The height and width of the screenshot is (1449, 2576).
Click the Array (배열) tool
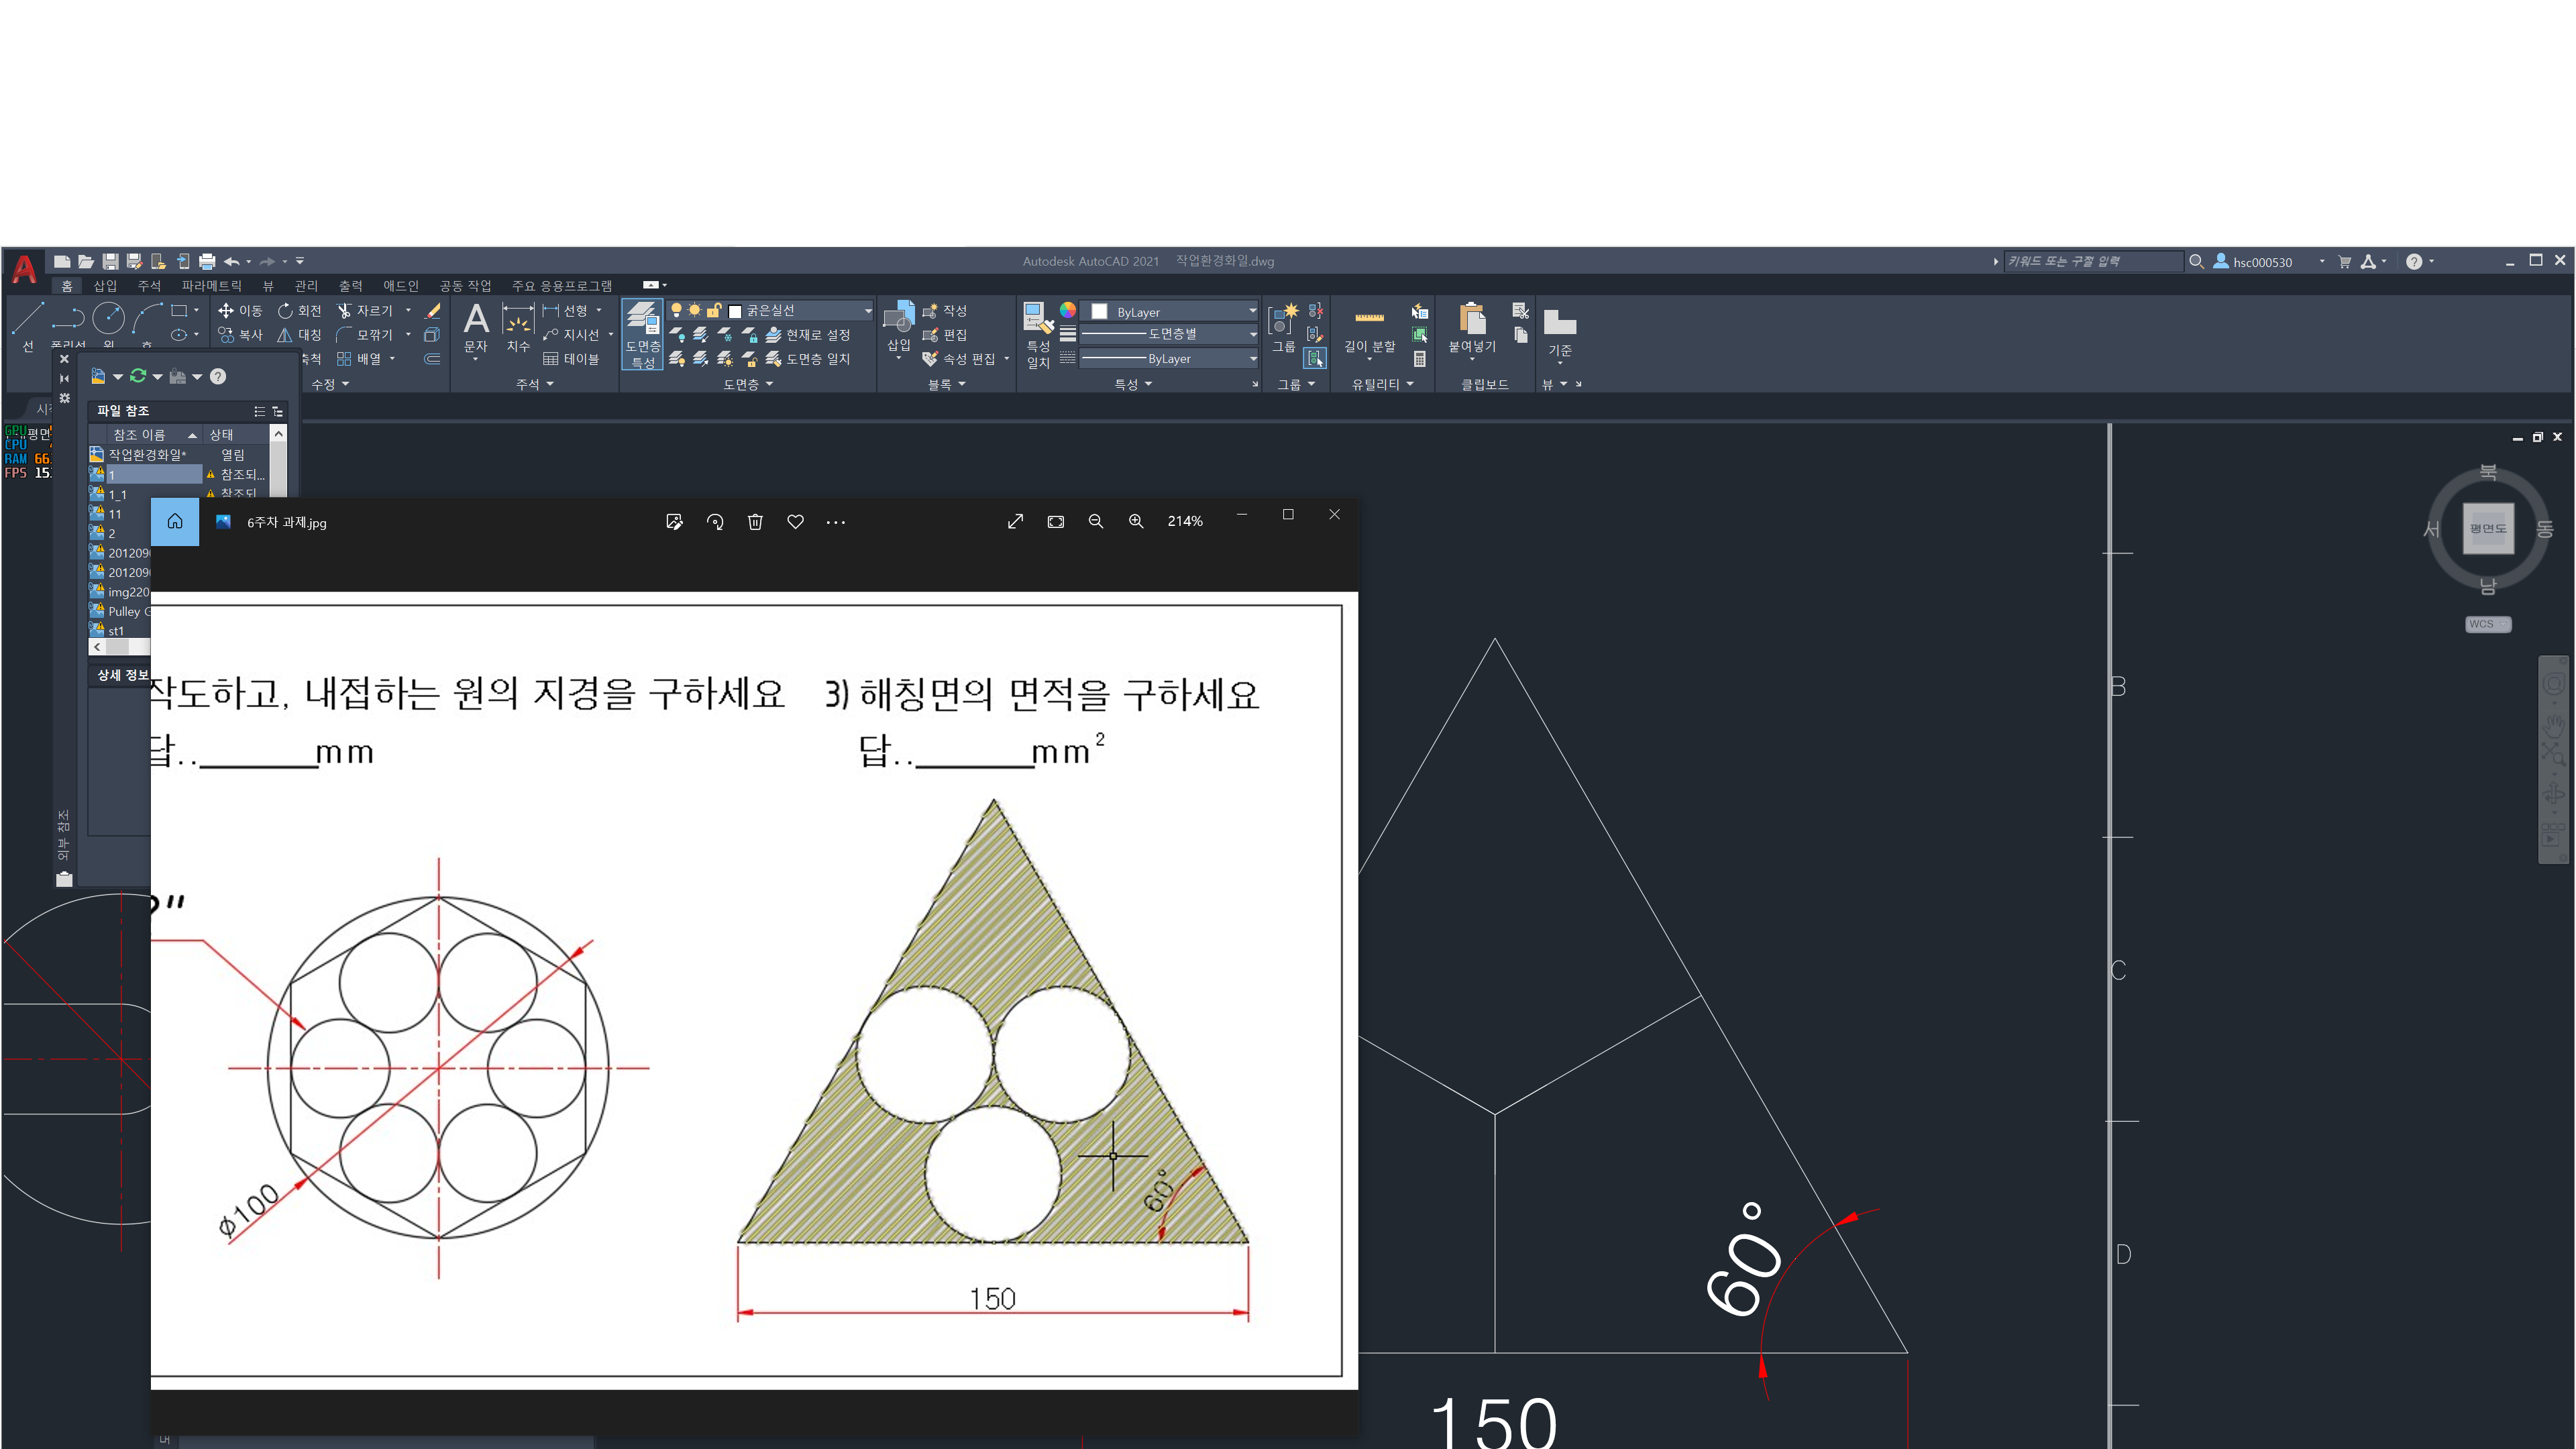coord(359,359)
